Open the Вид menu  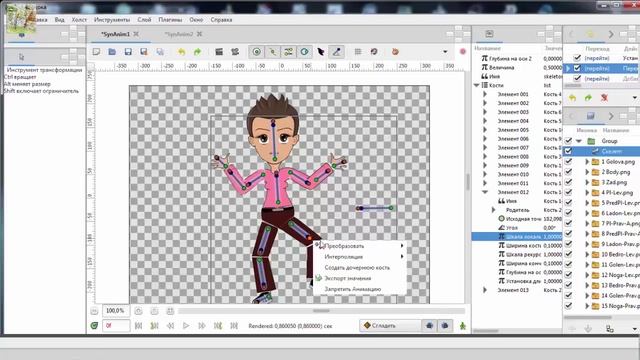(x=60, y=20)
